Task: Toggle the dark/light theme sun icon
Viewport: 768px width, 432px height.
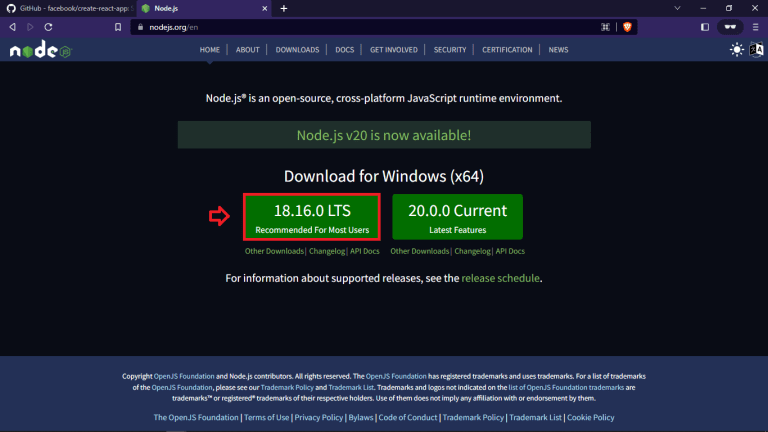Action: click(x=737, y=50)
